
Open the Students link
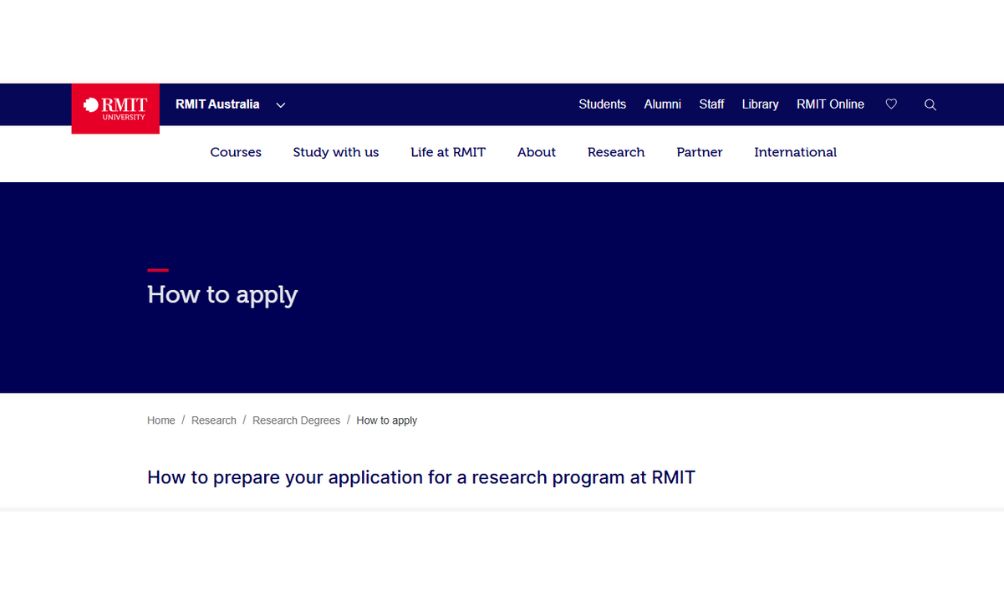pyautogui.click(x=602, y=104)
